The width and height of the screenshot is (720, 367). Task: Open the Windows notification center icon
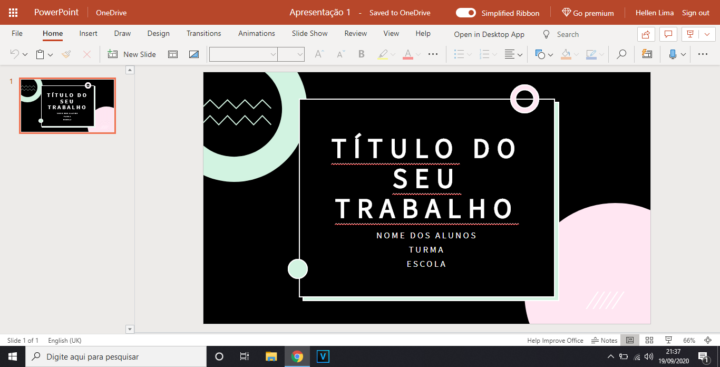pos(703,356)
